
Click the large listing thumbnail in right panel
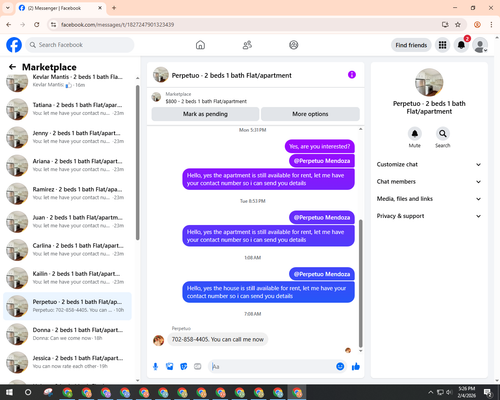(429, 82)
